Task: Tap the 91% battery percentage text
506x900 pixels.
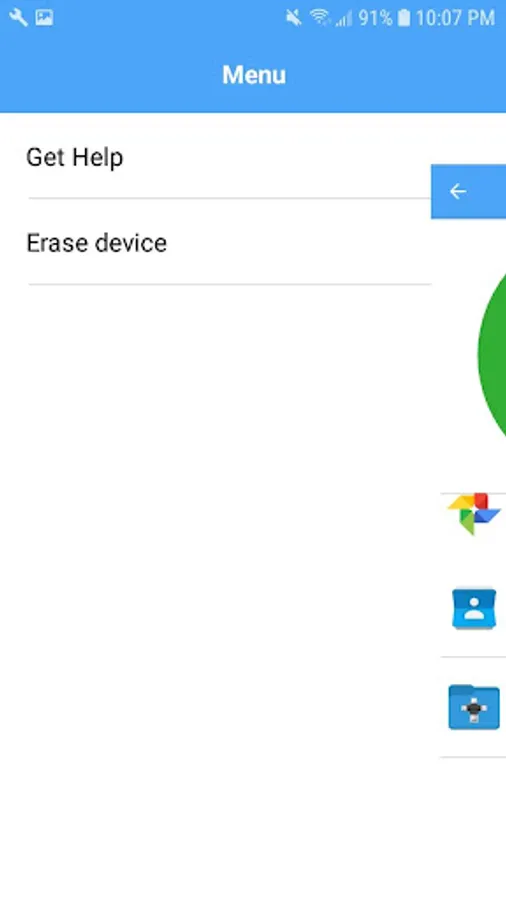Action: [375, 18]
